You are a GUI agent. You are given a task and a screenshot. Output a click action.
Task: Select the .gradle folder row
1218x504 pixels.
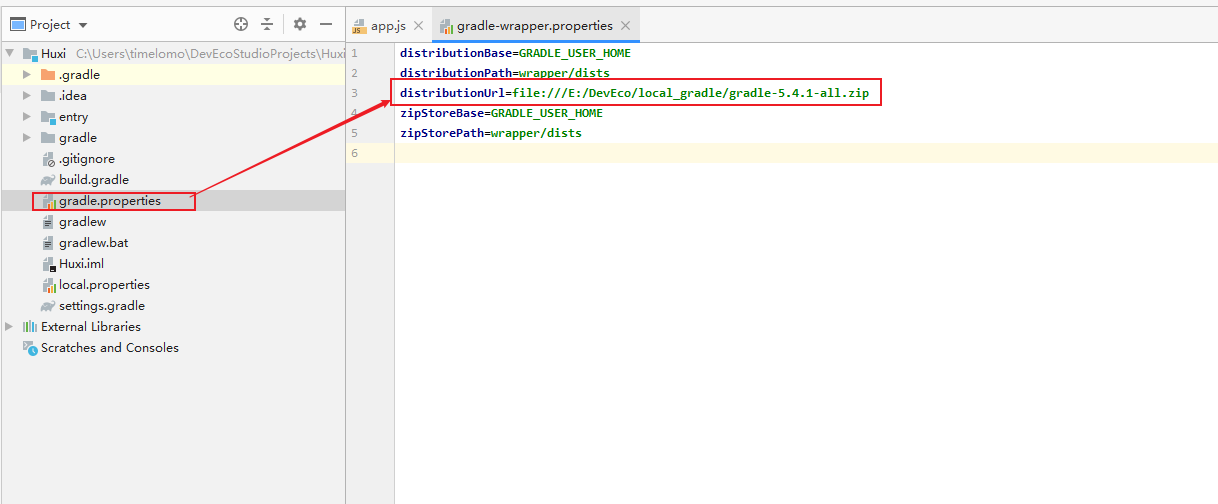click(172, 74)
